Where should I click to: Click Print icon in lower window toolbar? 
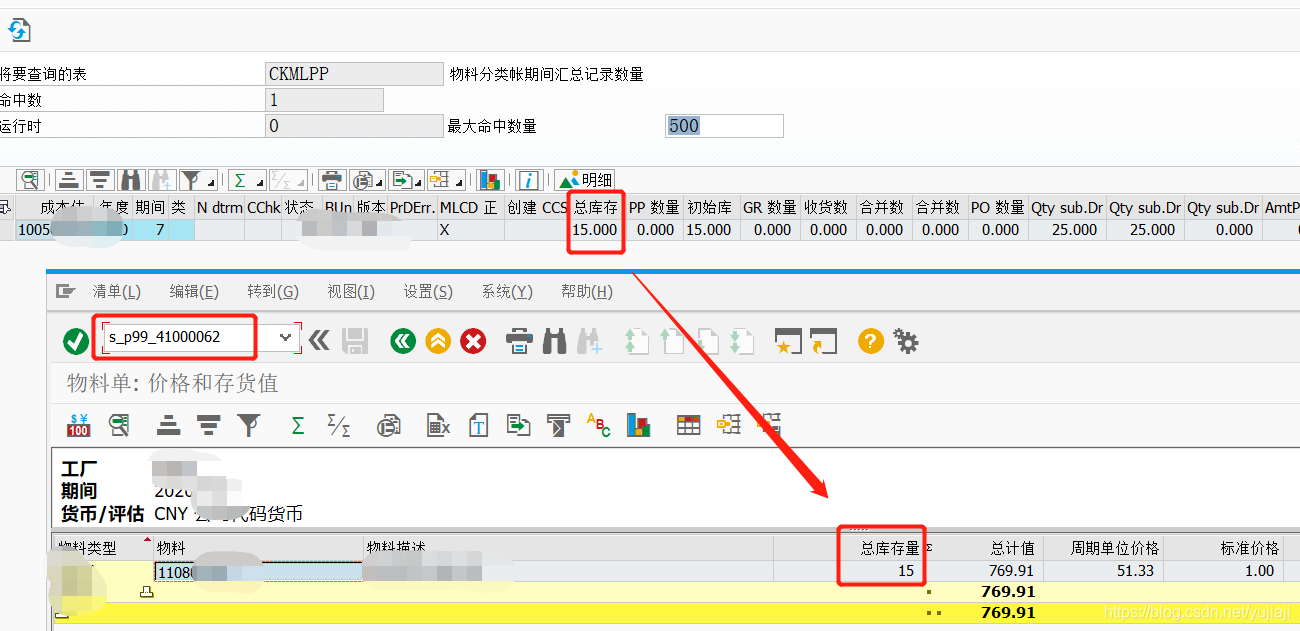pyautogui.click(x=519, y=341)
